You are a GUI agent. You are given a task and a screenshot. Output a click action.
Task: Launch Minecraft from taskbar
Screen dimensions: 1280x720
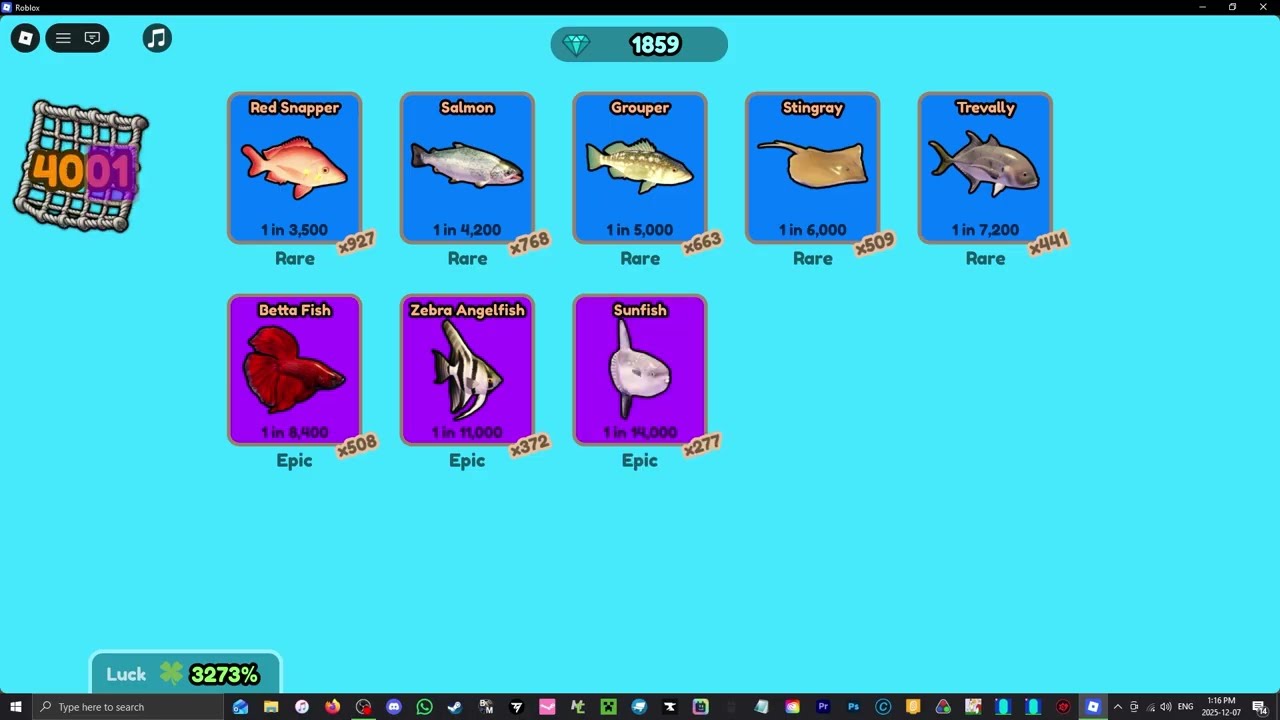pos(608,707)
